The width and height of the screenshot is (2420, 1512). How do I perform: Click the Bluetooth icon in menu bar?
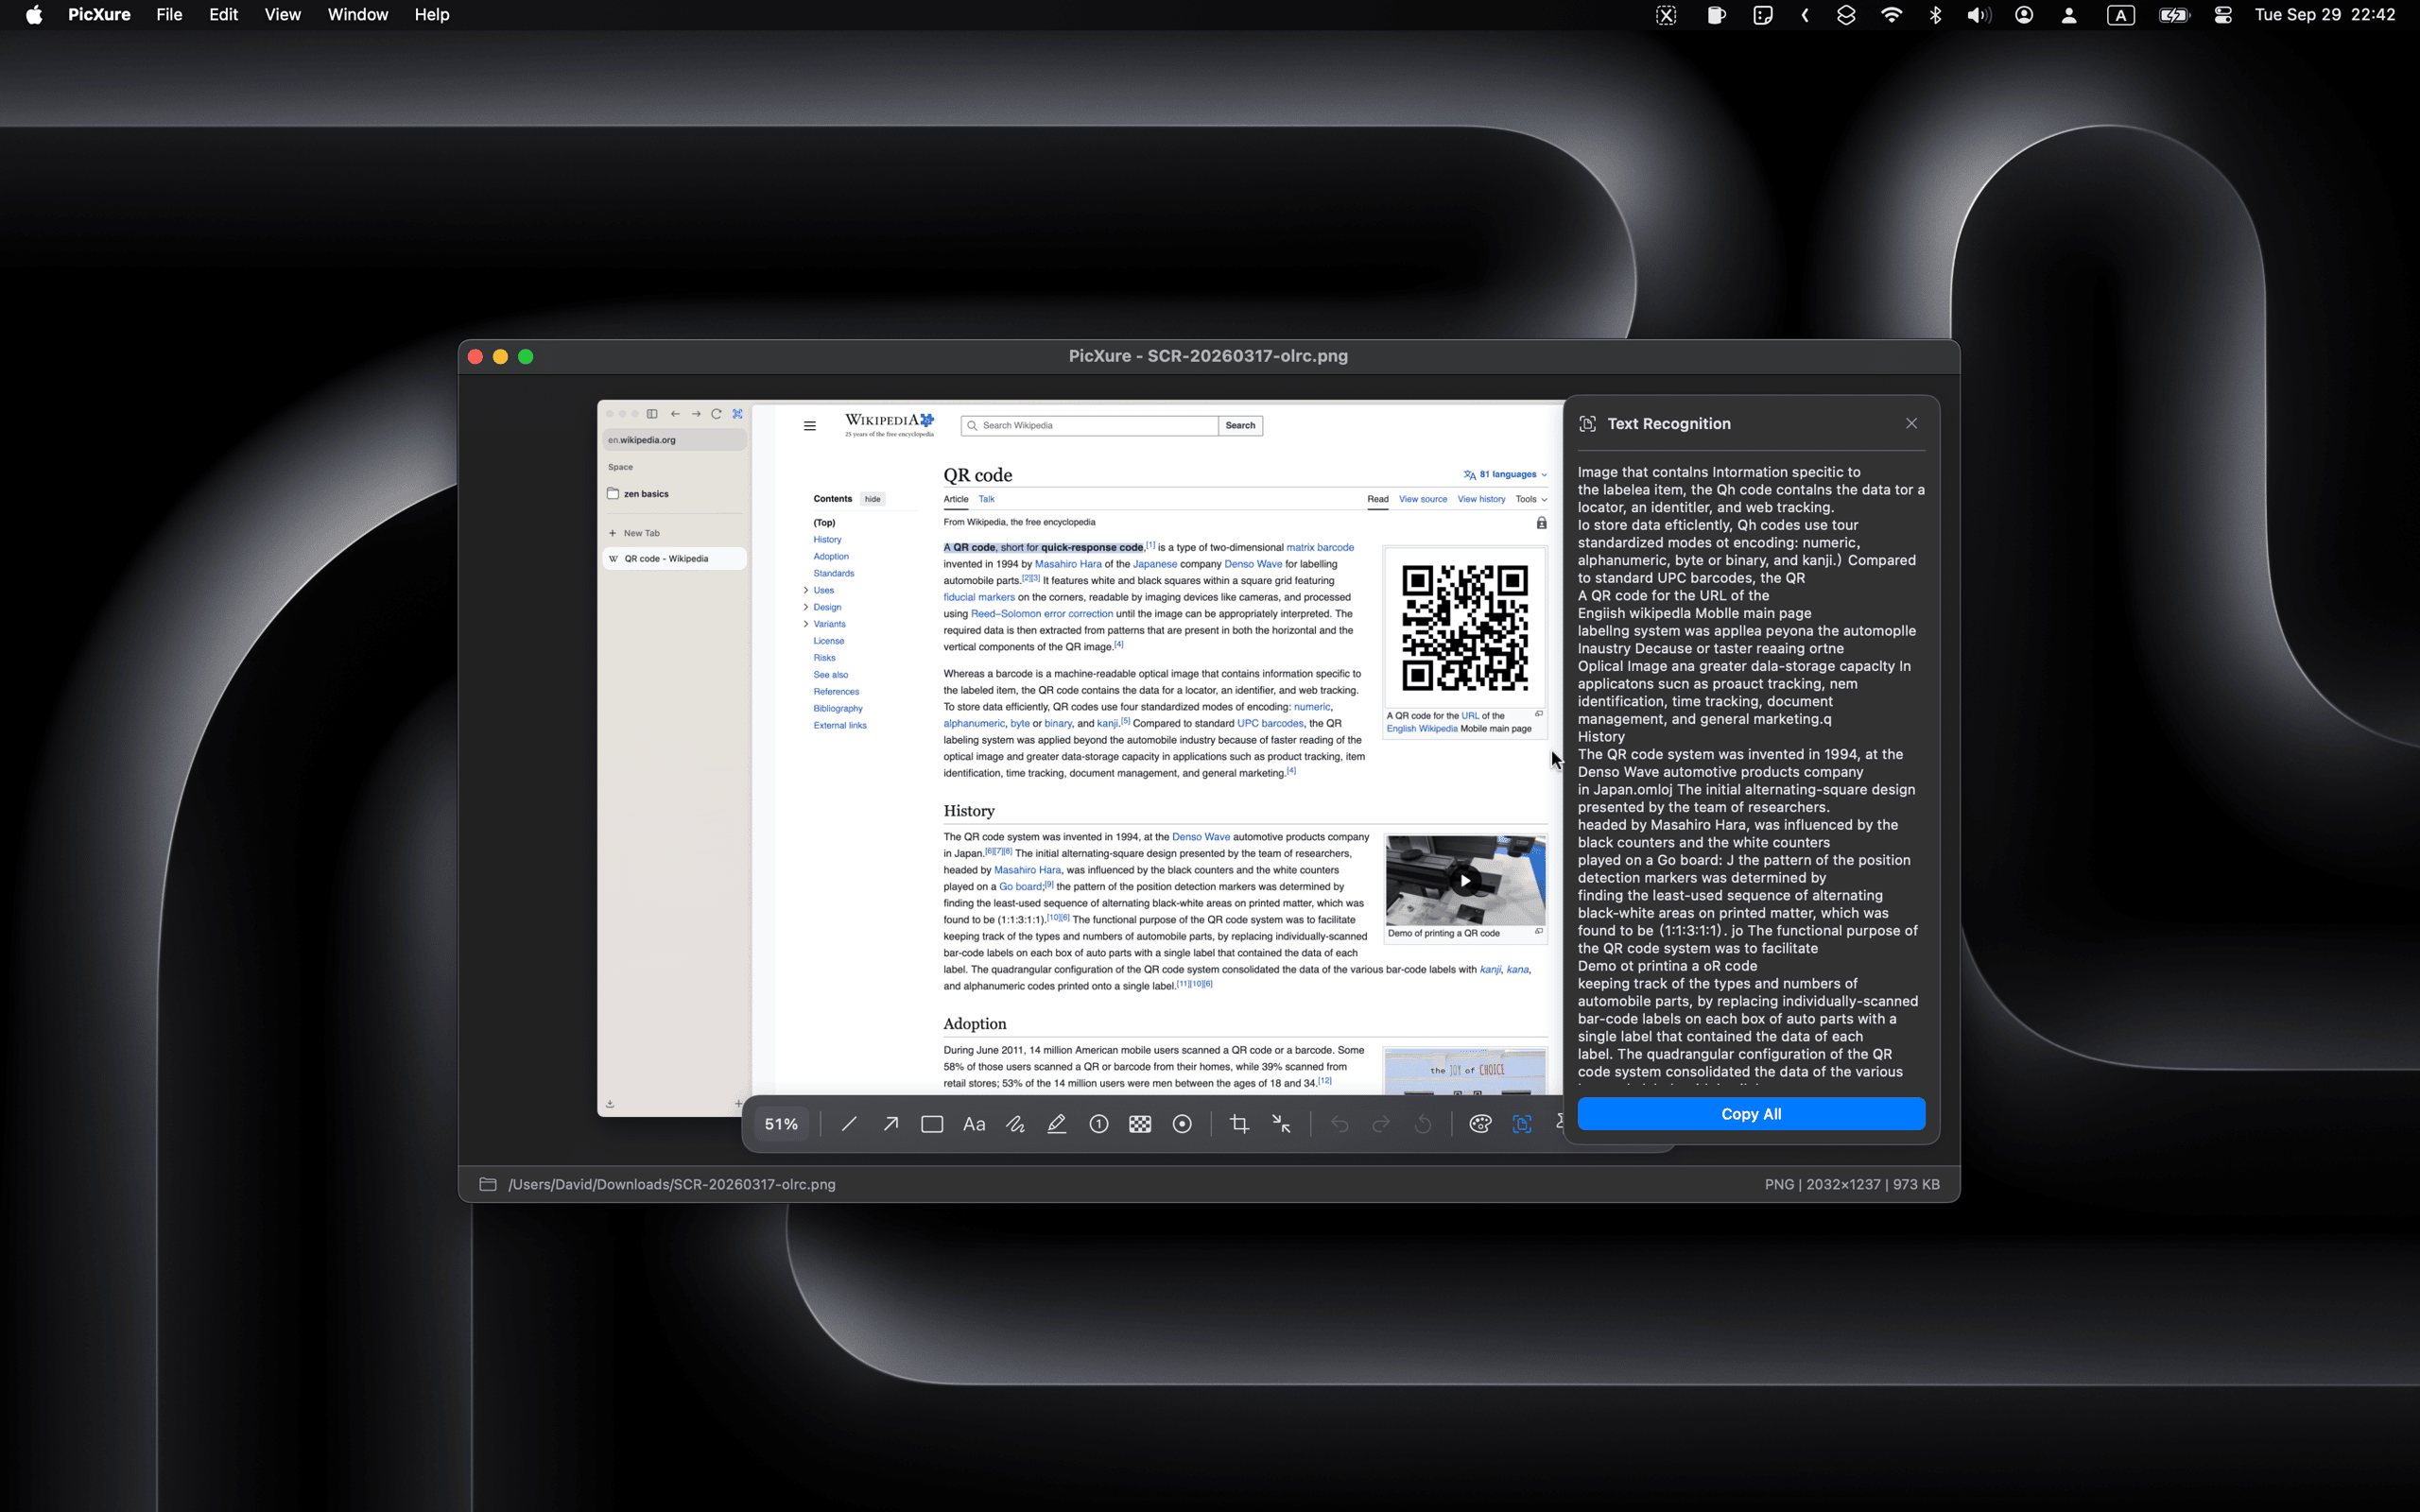coord(1935,15)
